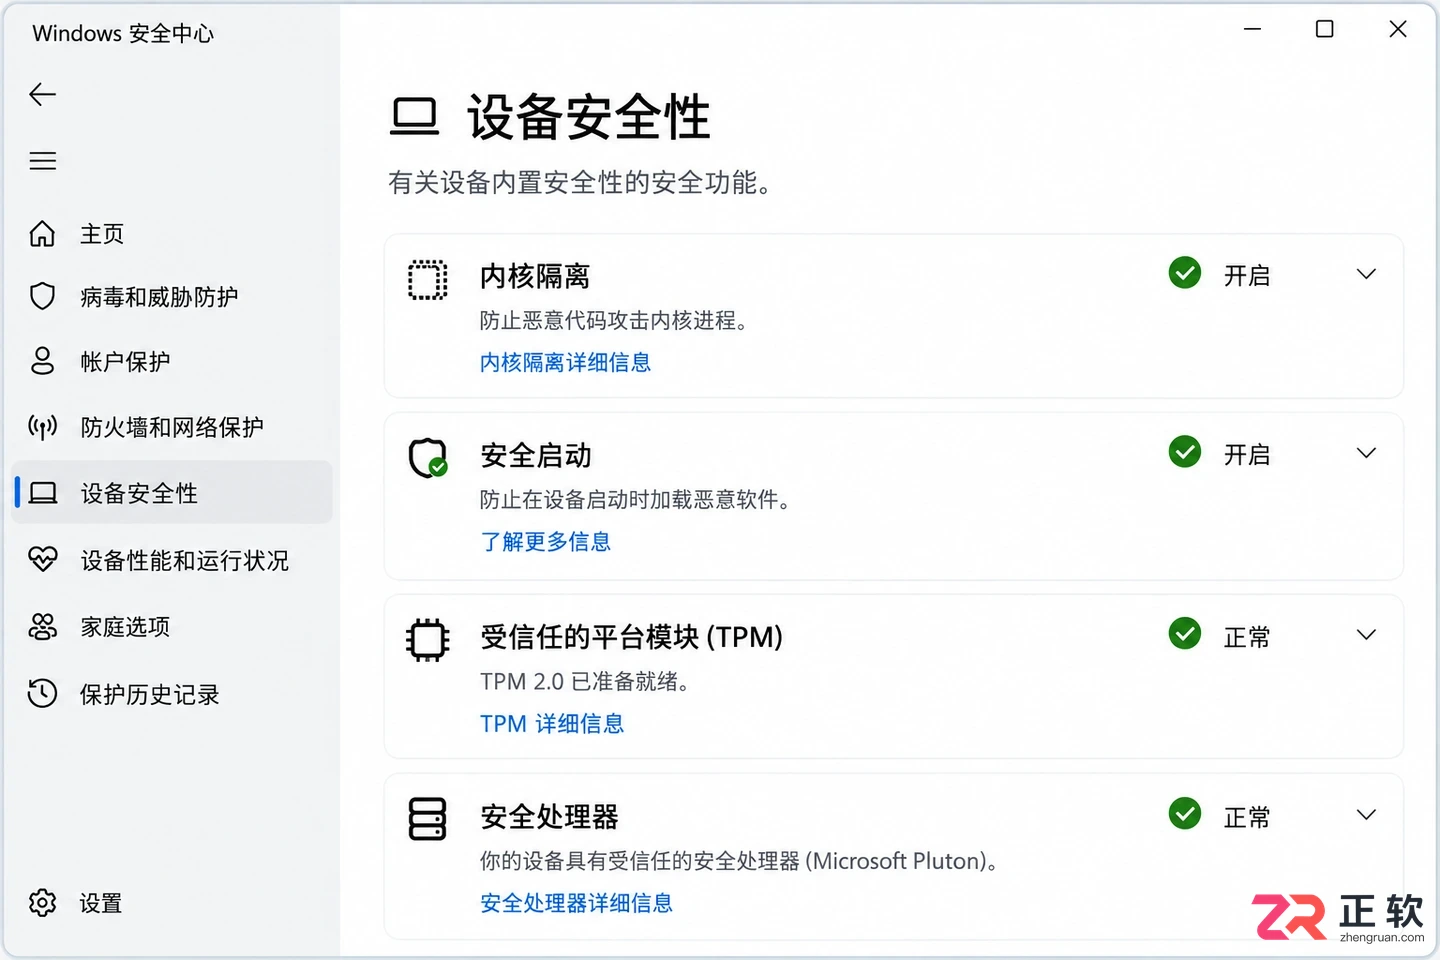
Task: Open 防火墙和网络保护 section
Action: click(x=172, y=427)
